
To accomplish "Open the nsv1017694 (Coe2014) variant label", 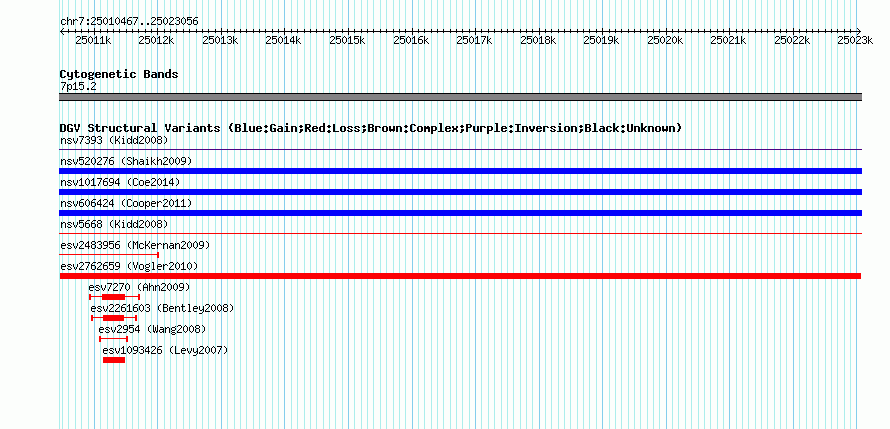I will [120, 182].
